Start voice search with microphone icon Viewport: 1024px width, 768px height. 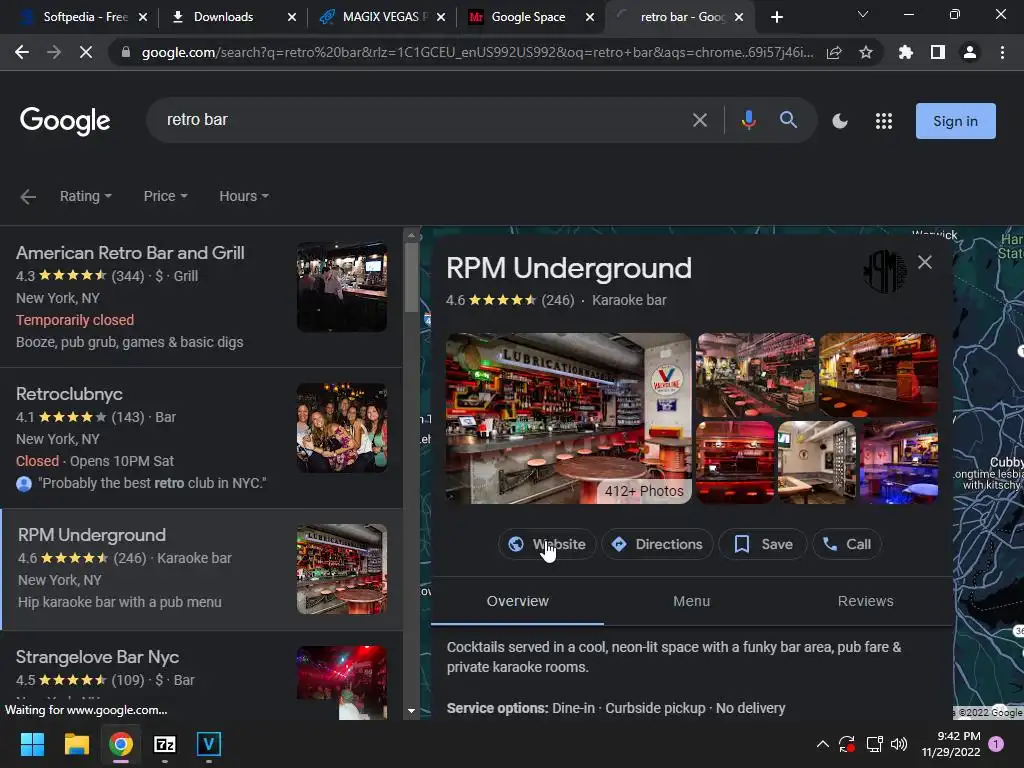pyautogui.click(x=749, y=120)
